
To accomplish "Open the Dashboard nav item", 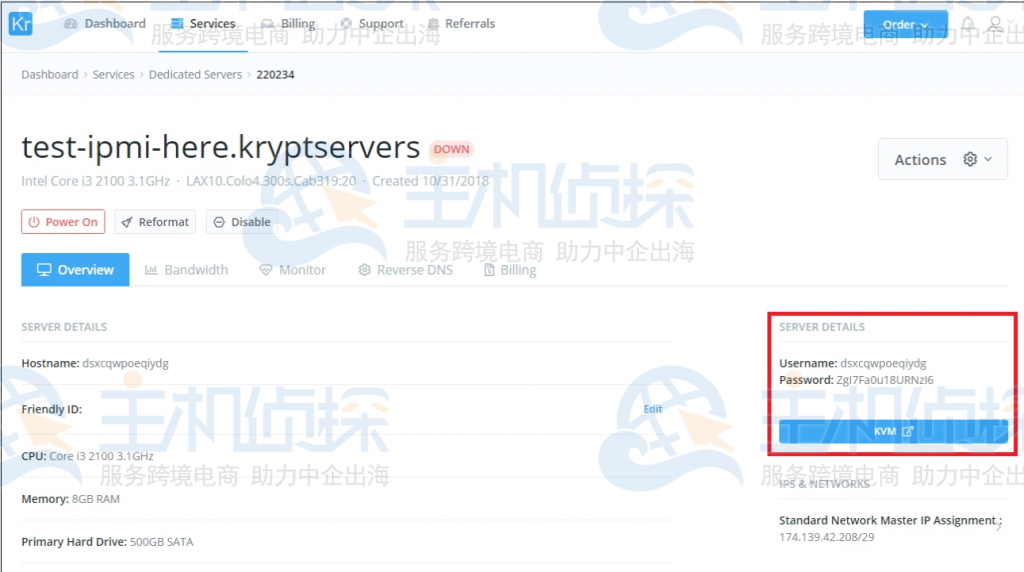I will tap(104, 24).
